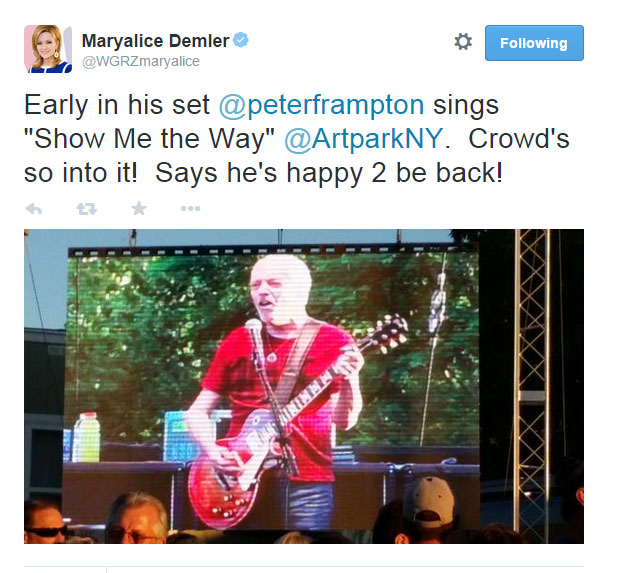Open the @peterframpton mention link
The height and width of the screenshot is (573, 618).
[321, 106]
